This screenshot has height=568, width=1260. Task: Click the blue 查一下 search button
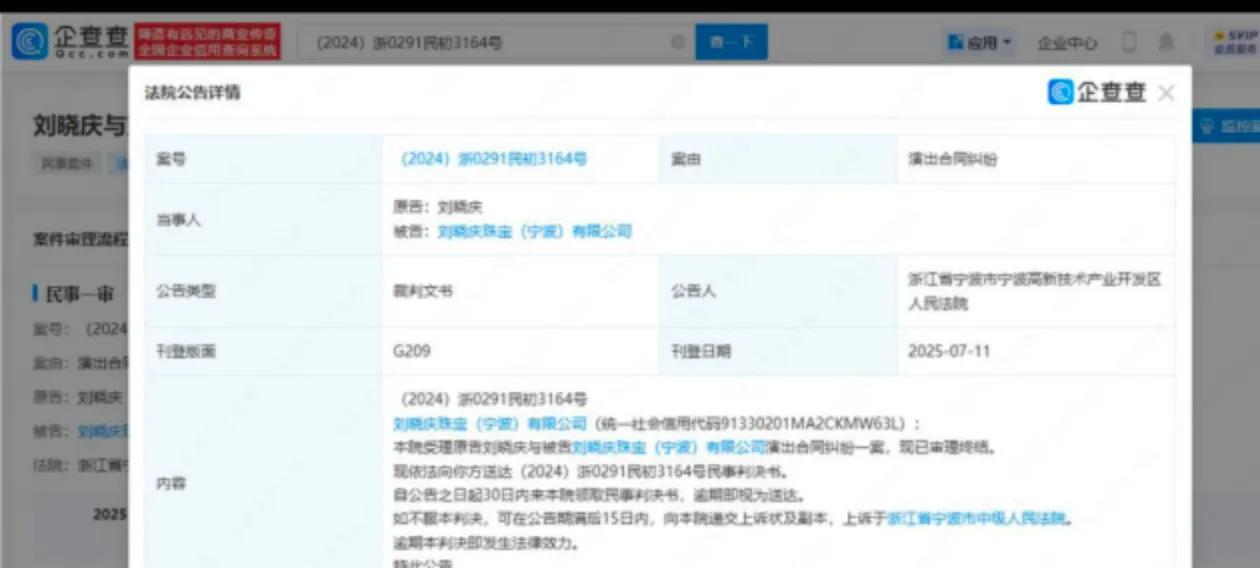pyautogui.click(x=731, y=43)
